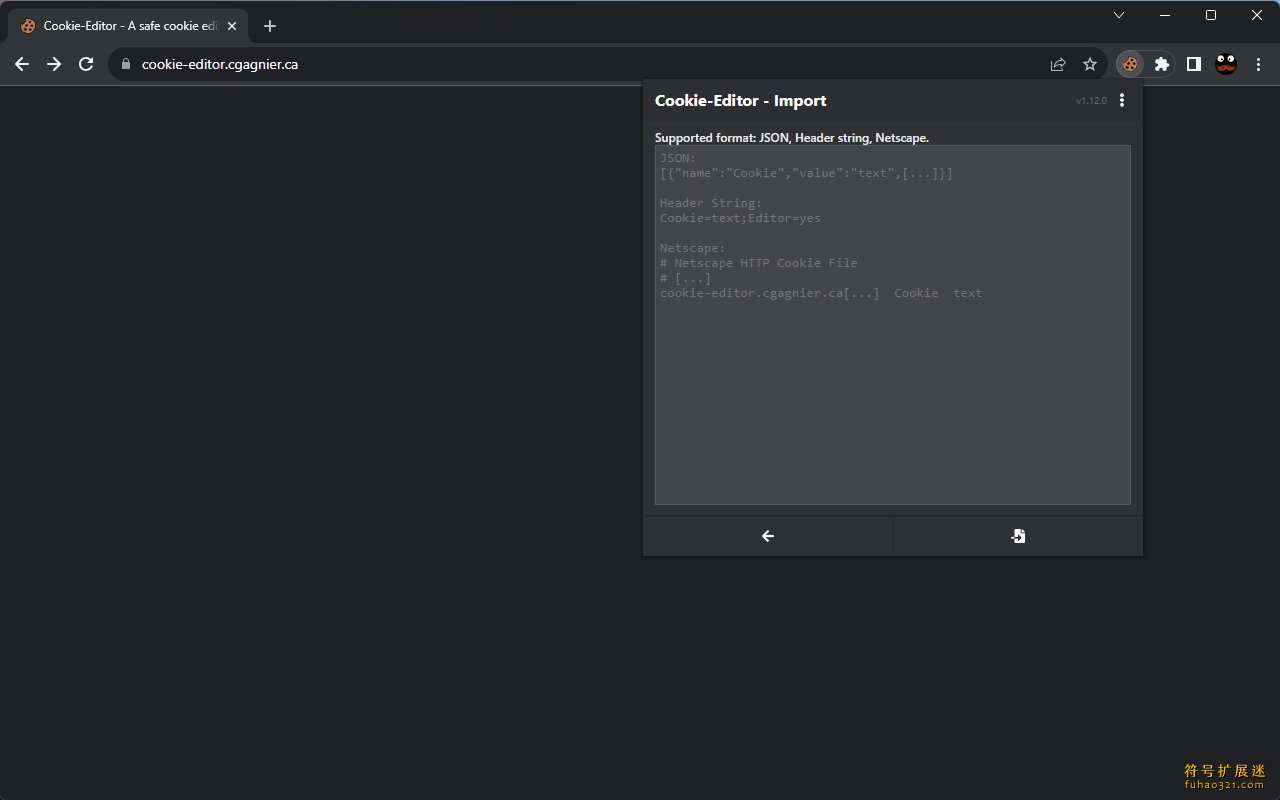Click the back arrow in Cookie-Editor popup
1280x800 pixels.
pos(768,536)
